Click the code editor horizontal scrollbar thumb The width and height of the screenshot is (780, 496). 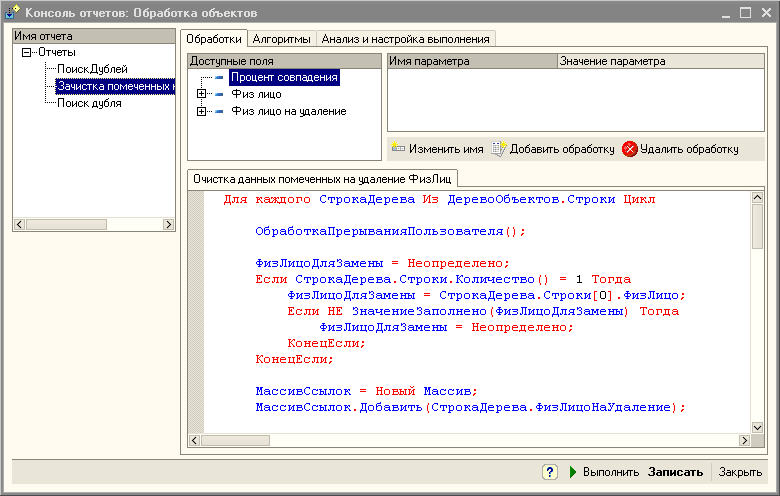(235, 440)
